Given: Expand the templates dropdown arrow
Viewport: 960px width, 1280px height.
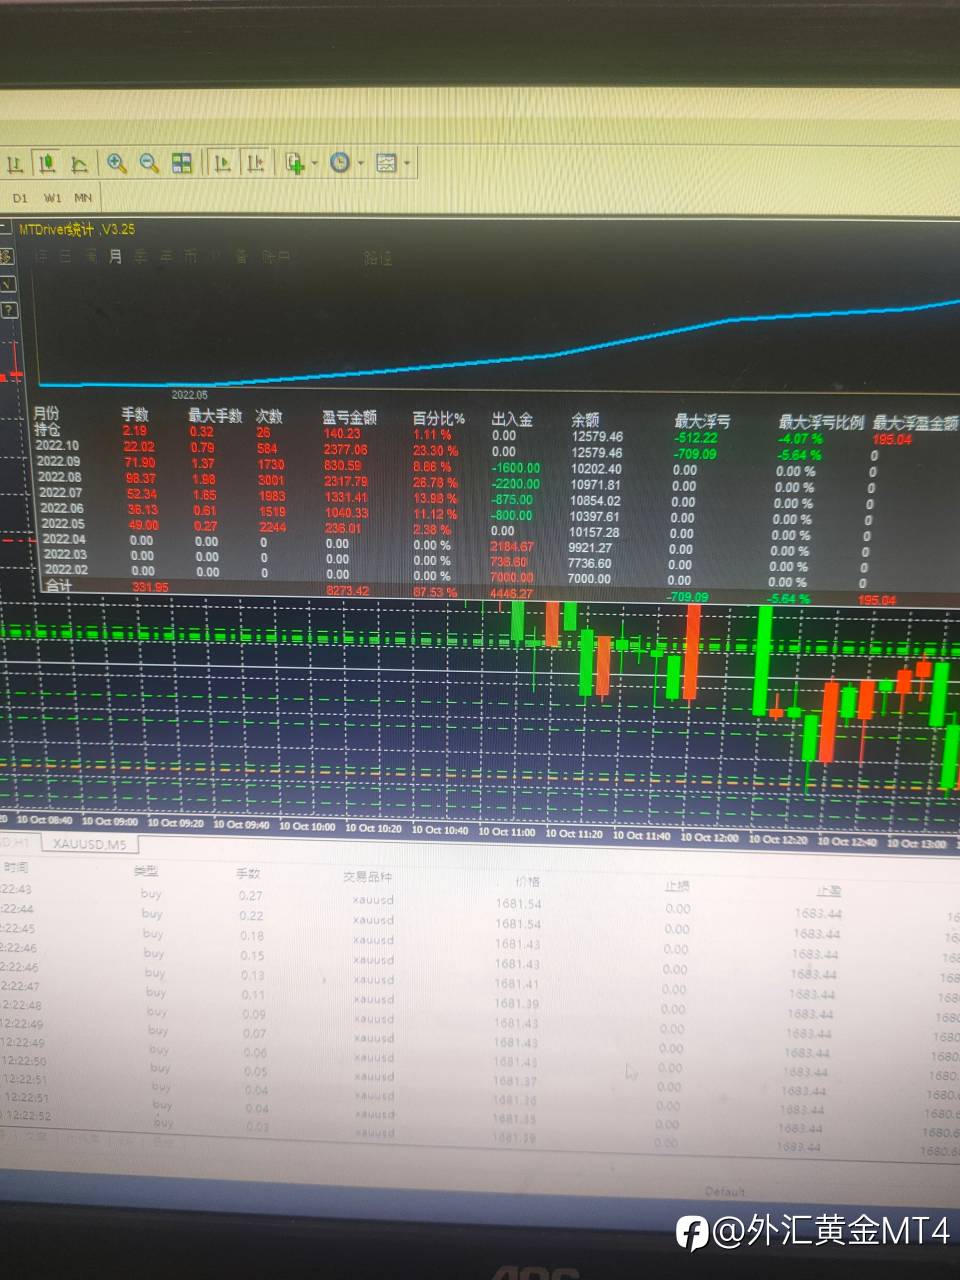Looking at the screenshot, I should click(407, 163).
